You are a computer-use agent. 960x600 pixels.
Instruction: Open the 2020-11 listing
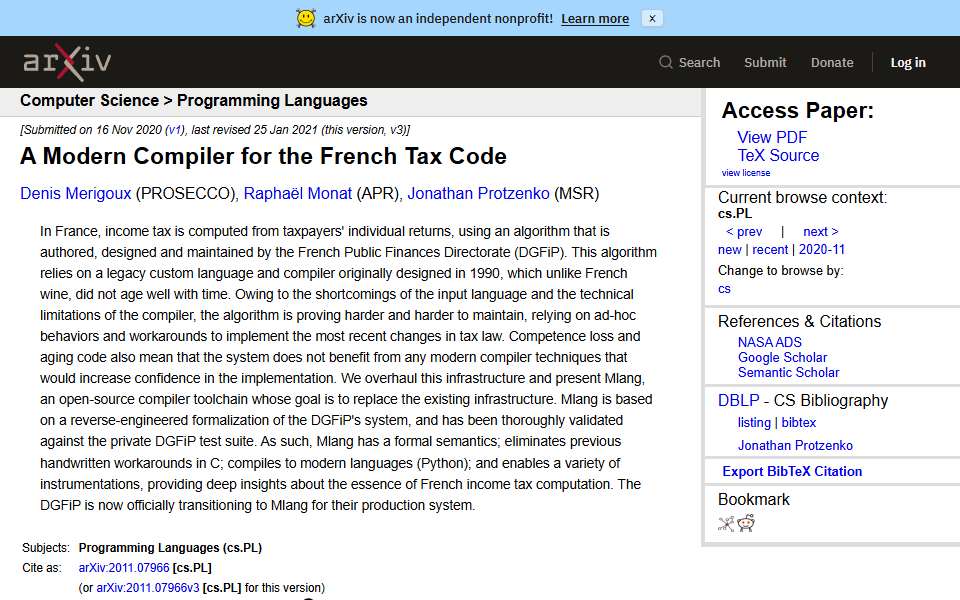[822, 250]
